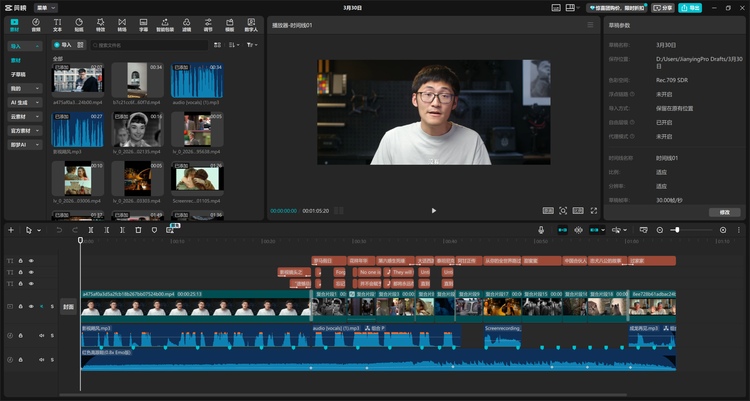
Task: Mute the 影视飓风.mp3 audio track
Action: [42, 335]
